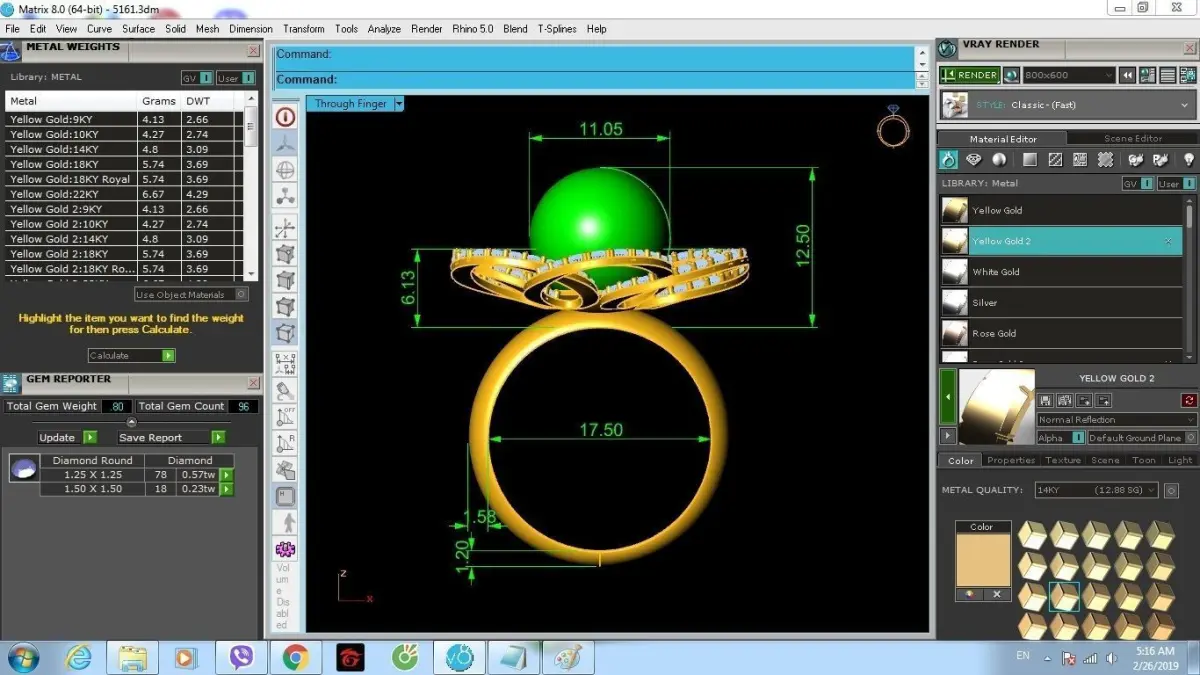Select the Silver material

click(1061, 303)
